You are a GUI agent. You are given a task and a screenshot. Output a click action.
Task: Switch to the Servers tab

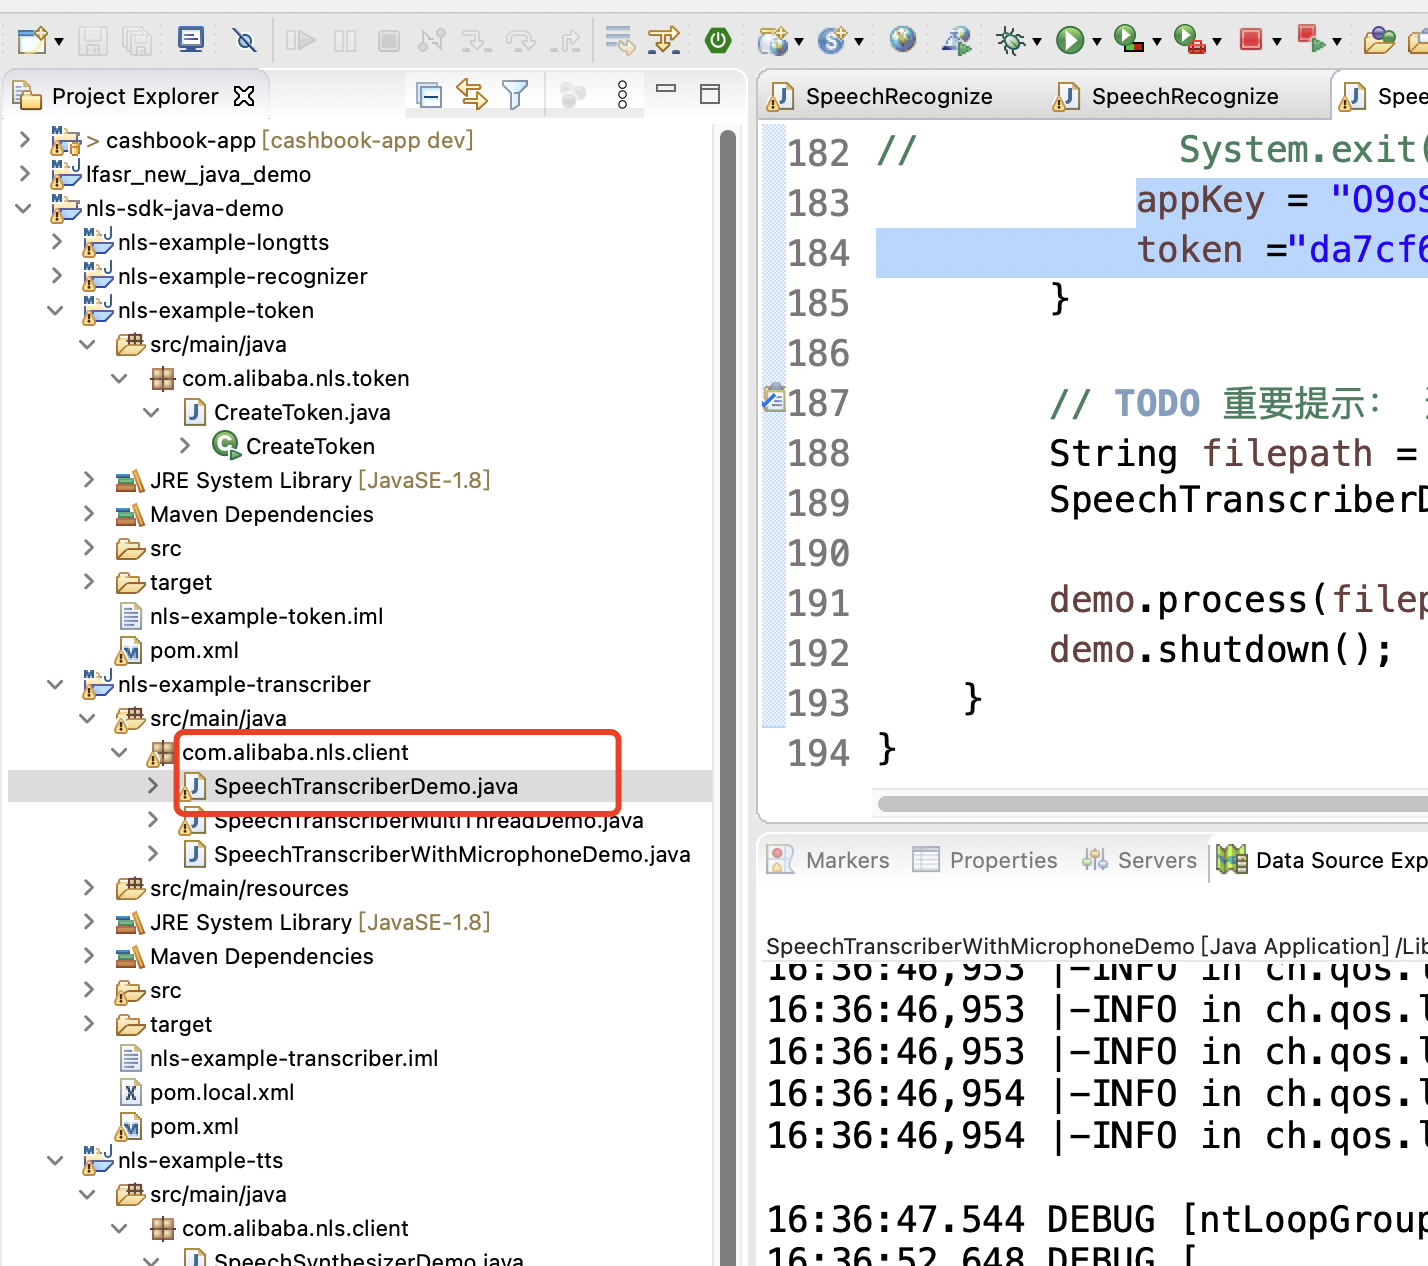click(x=1139, y=860)
